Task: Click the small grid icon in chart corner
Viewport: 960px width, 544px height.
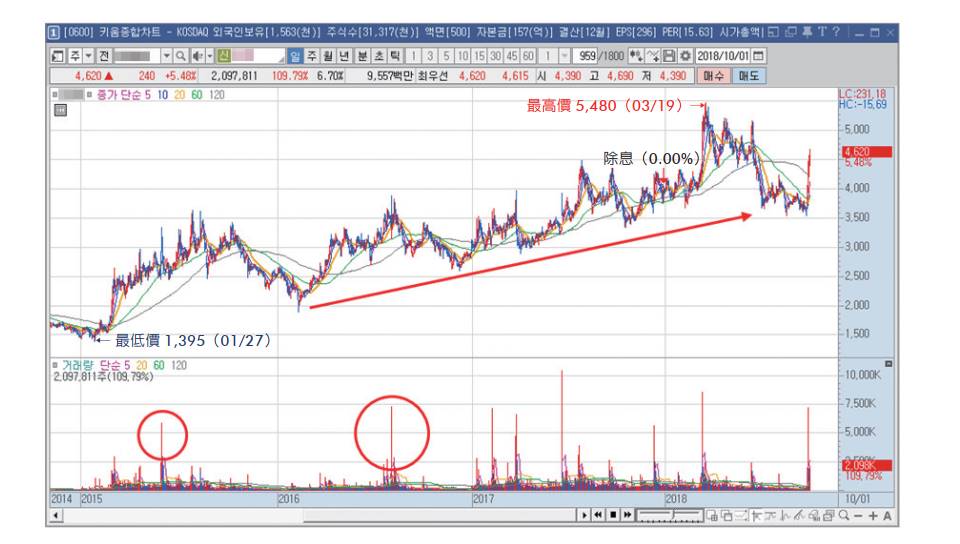Action: point(60,110)
